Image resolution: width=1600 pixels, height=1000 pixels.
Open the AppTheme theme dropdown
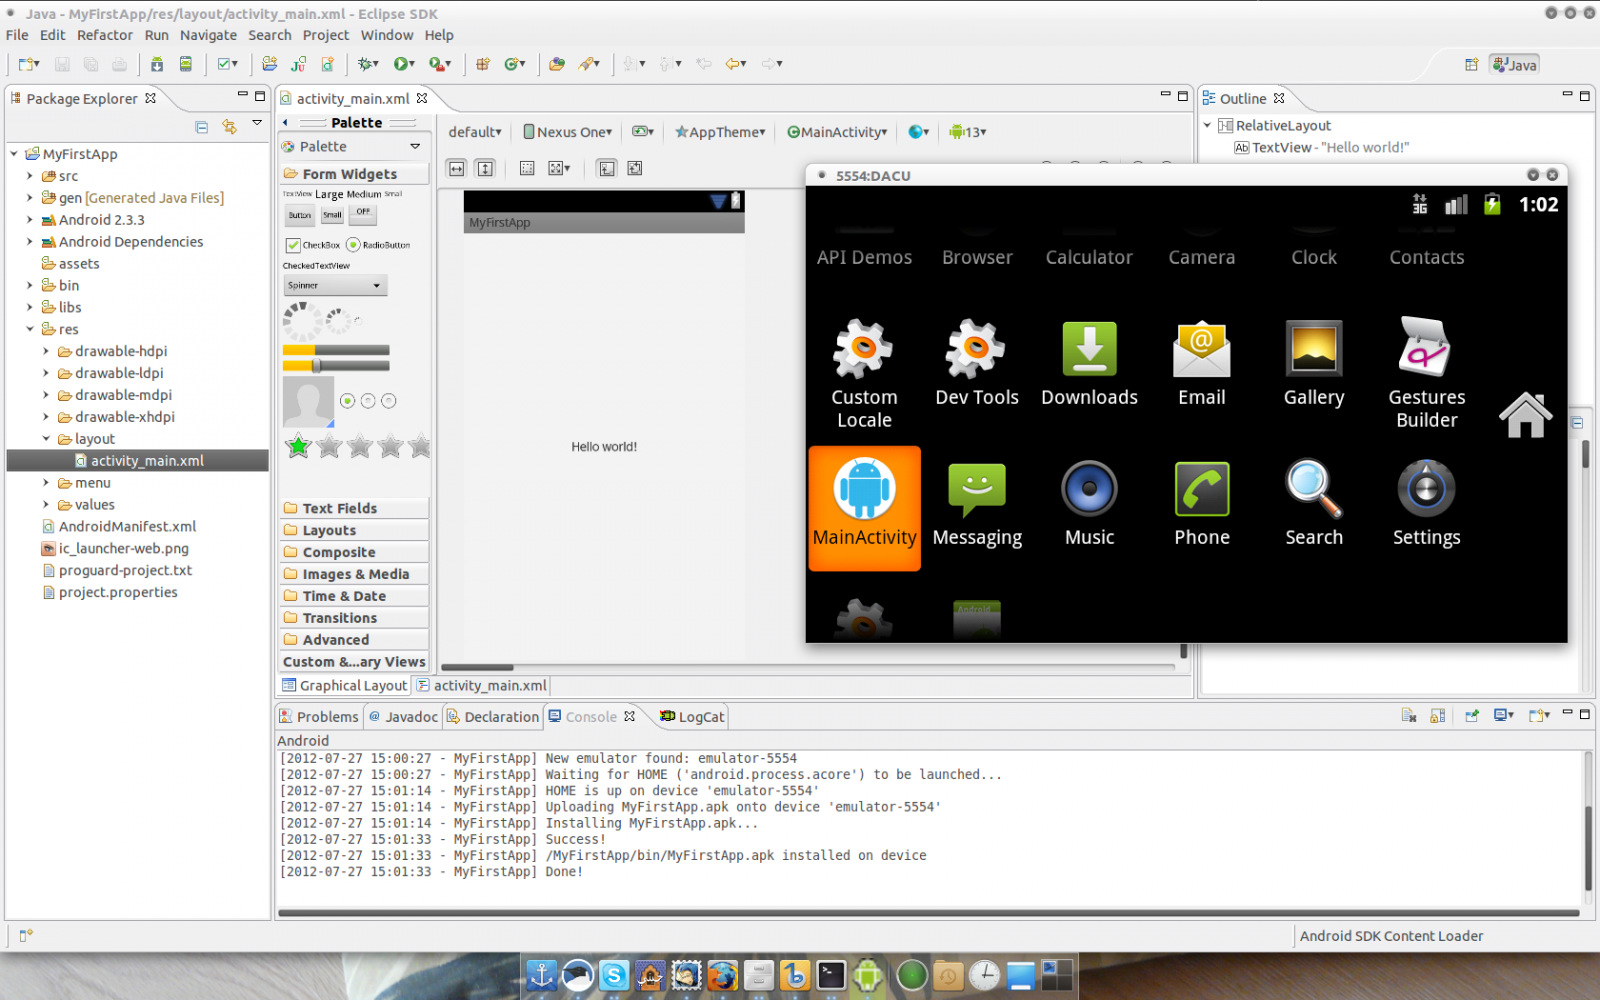pos(720,132)
